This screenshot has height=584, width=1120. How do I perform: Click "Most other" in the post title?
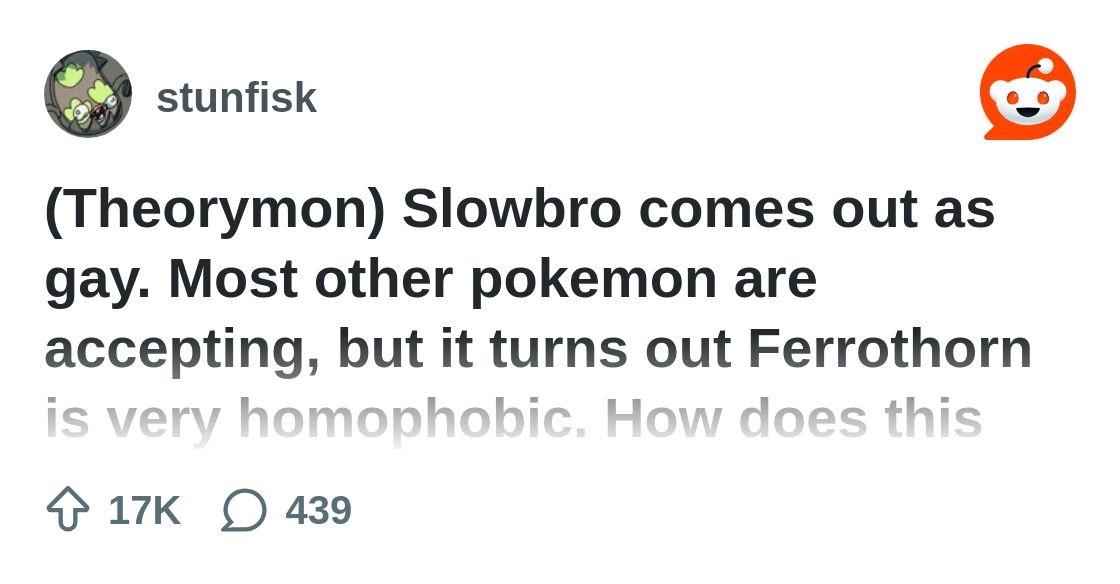coord(310,279)
